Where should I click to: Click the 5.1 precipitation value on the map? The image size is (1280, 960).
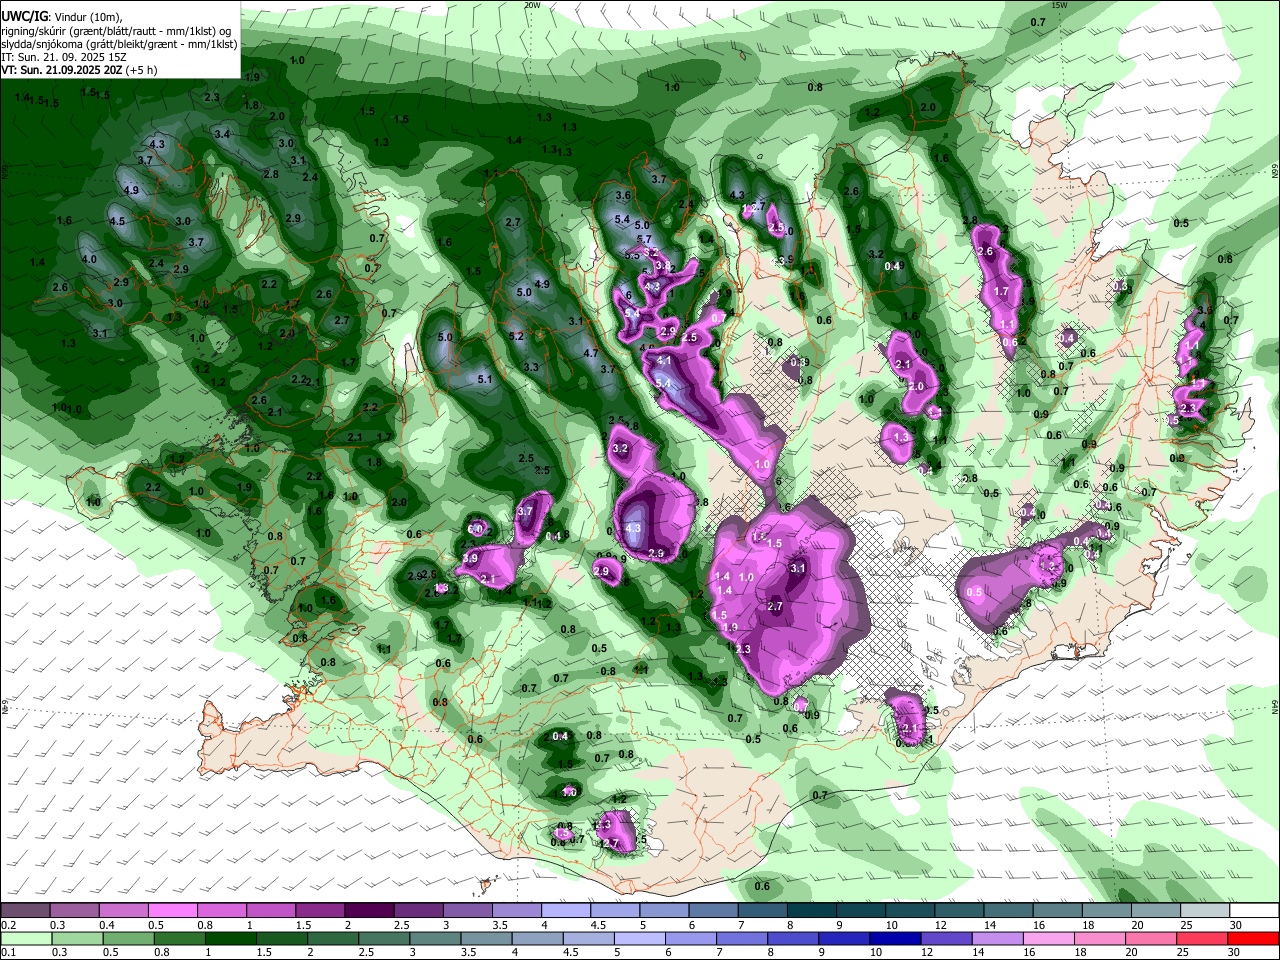485,379
